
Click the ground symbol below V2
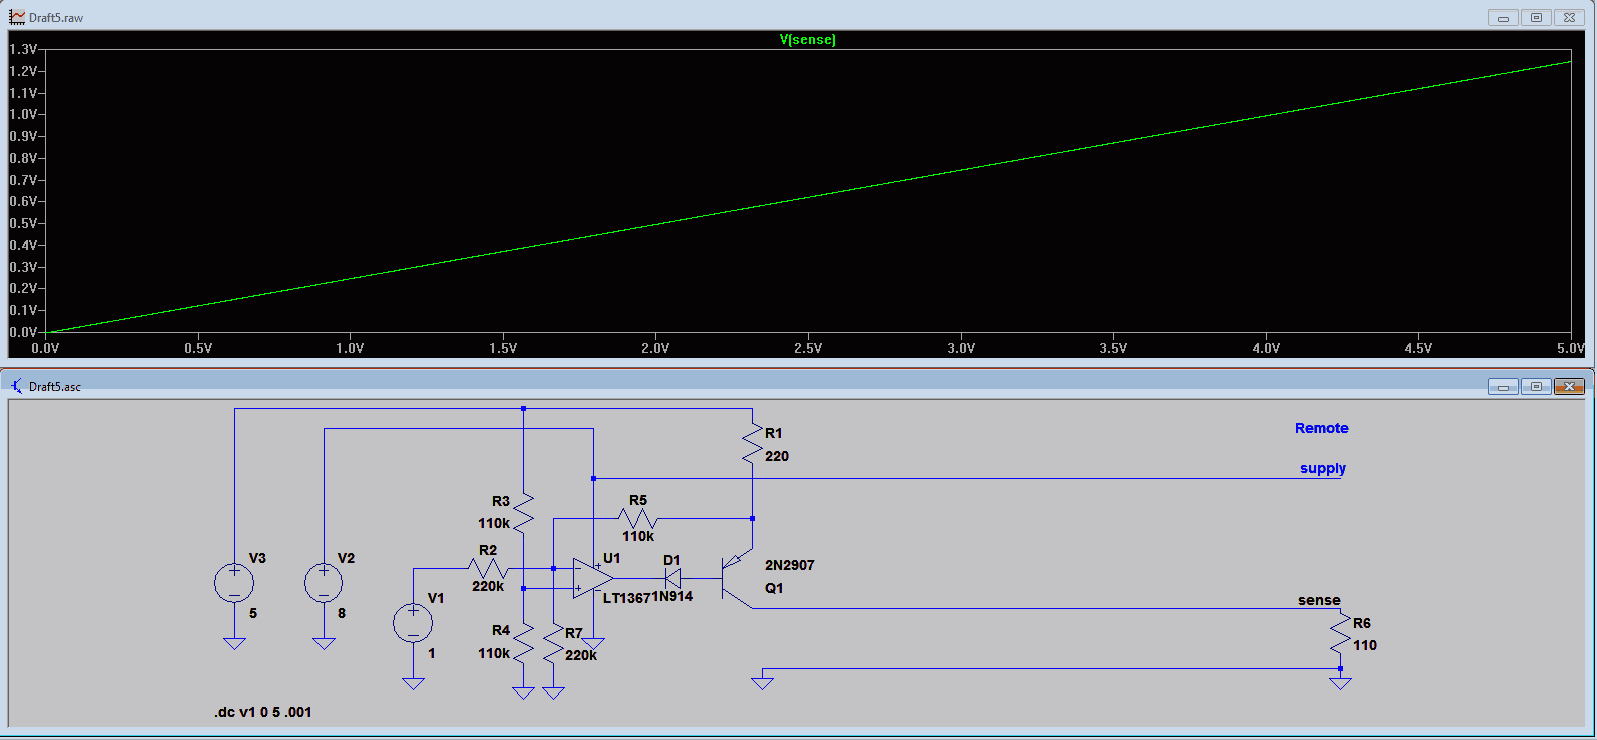point(323,644)
